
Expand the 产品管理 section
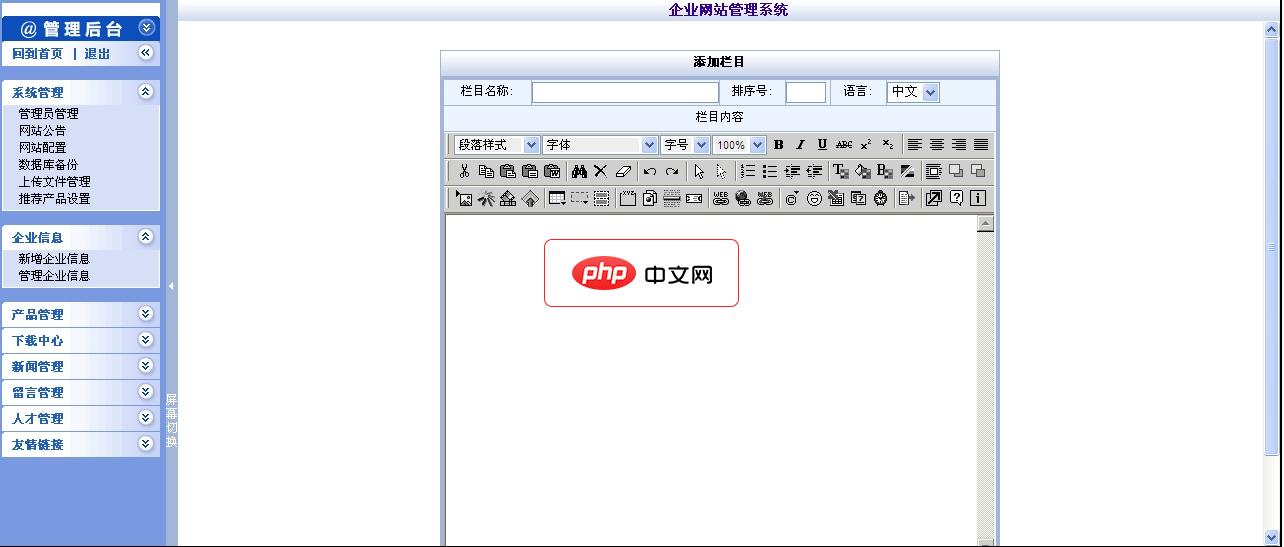click(x=145, y=313)
